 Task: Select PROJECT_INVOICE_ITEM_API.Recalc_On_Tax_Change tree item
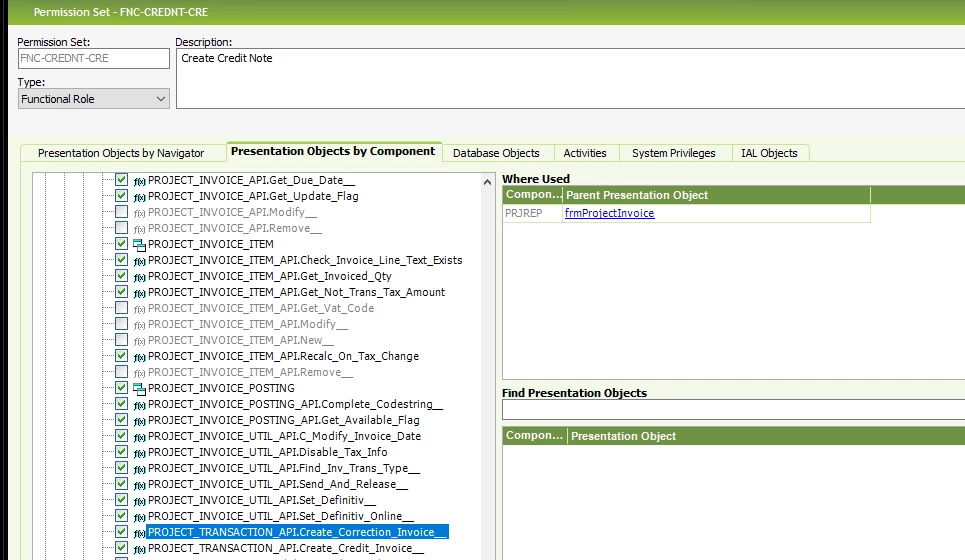pos(283,356)
